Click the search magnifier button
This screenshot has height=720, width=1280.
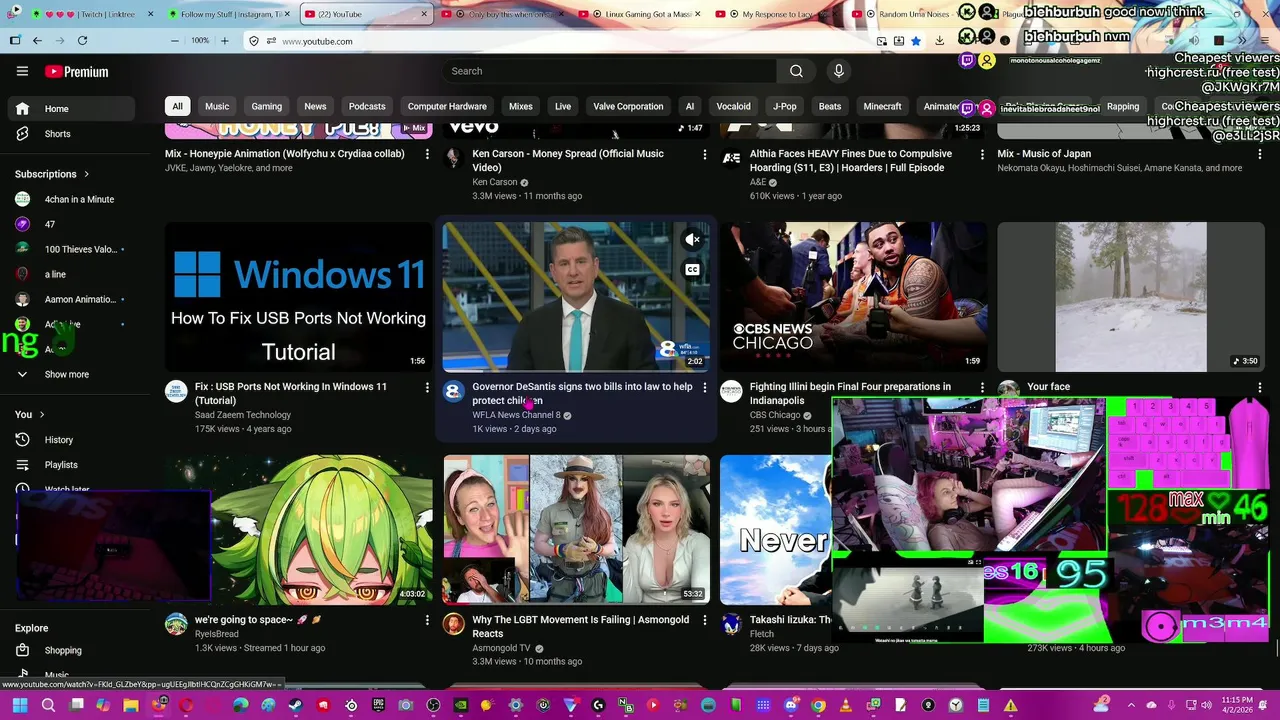click(x=796, y=71)
